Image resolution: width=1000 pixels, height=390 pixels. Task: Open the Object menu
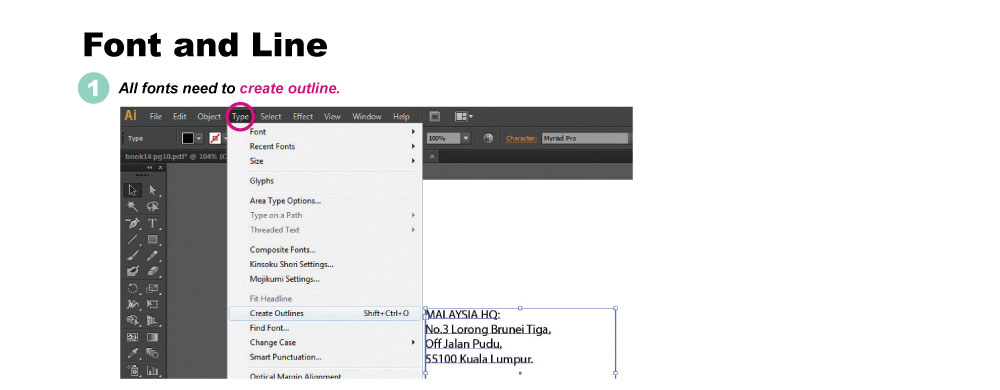pyautogui.click(x=209, y=117)
